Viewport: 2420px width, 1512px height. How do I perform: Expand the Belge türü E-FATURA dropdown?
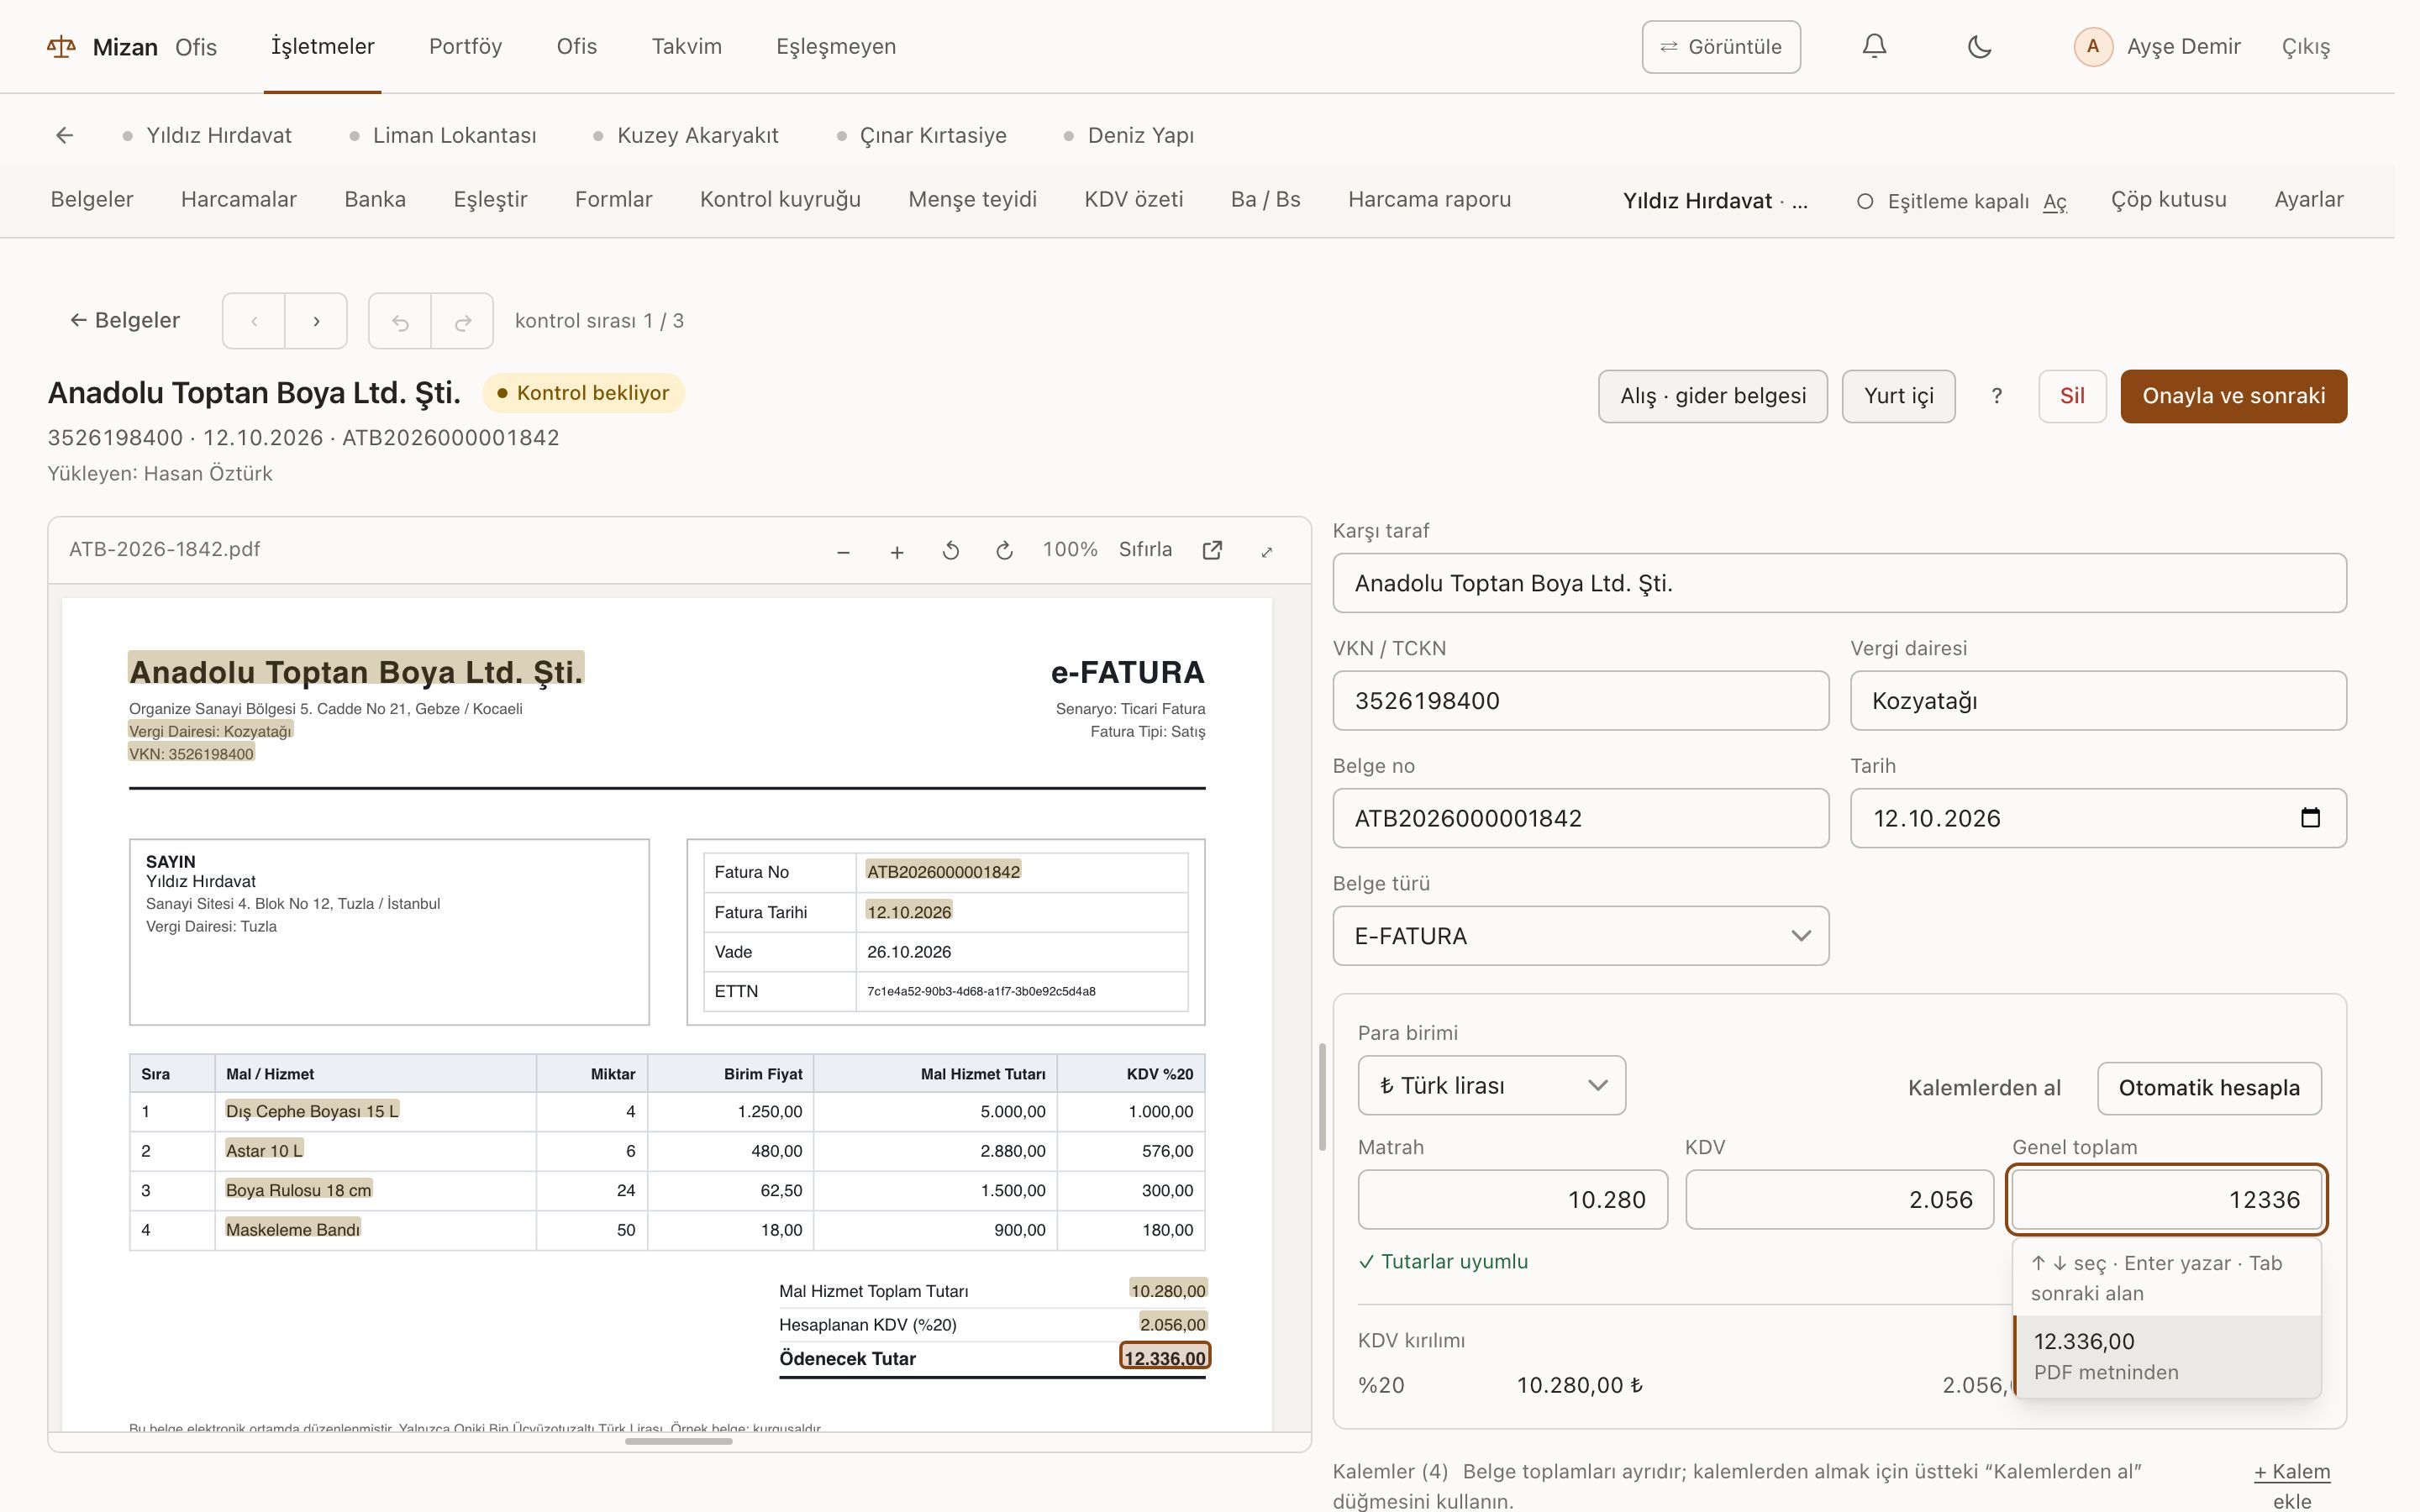(1580, 936)
